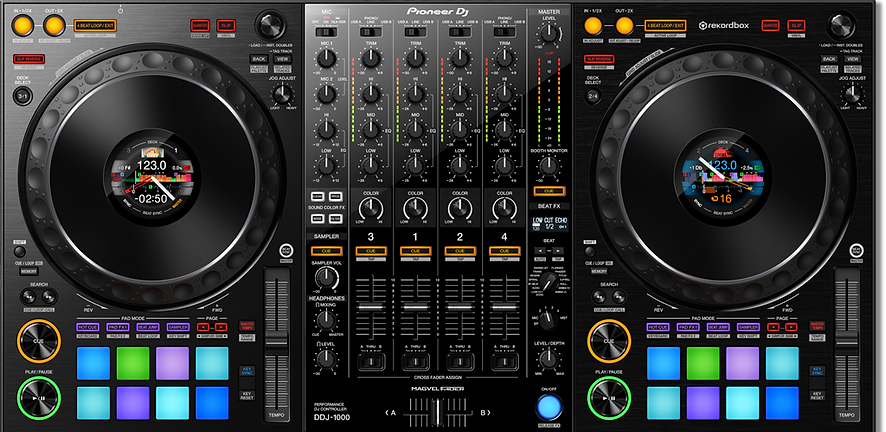
Task: Toggle headphone CUE for channel 2
Action: [460, 251]
